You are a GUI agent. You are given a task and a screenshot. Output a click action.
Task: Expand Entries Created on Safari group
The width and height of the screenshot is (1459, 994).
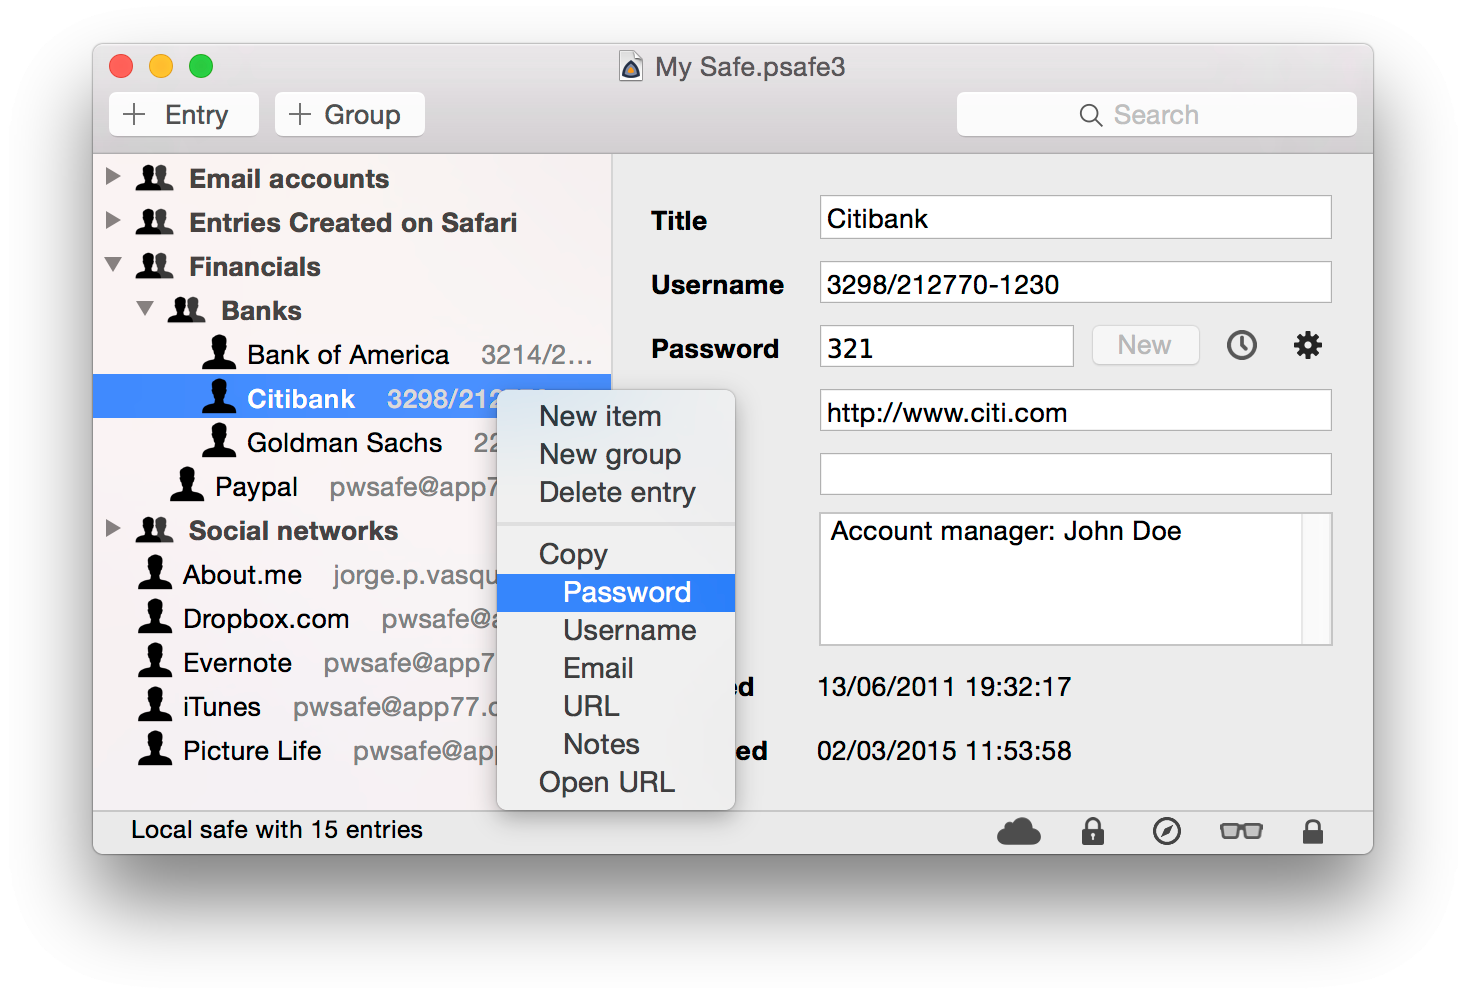(113, 221)
